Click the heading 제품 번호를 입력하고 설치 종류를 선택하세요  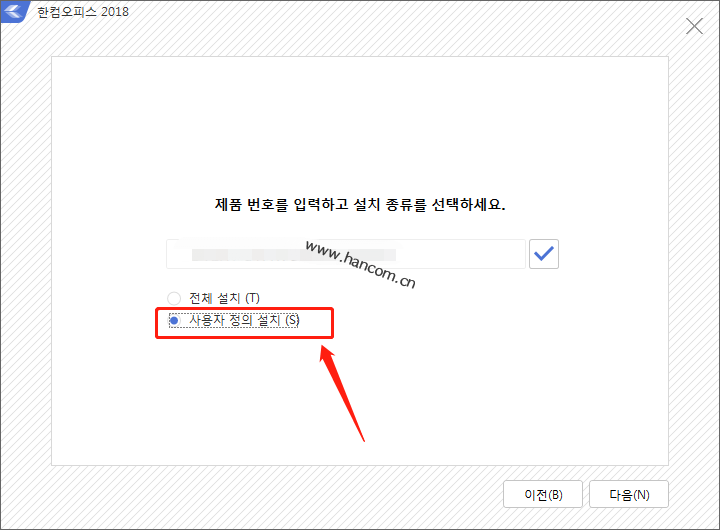tap(360, 204)
